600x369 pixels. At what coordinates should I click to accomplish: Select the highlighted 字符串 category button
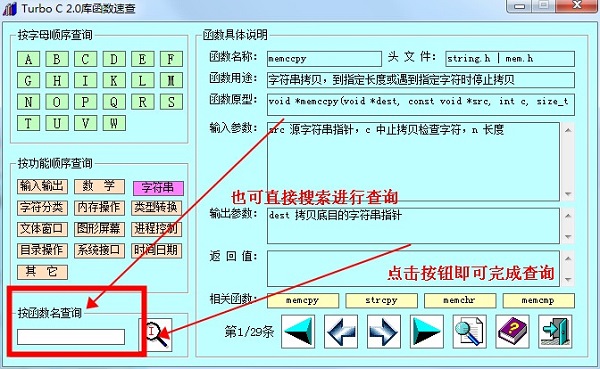click(158, 188)
